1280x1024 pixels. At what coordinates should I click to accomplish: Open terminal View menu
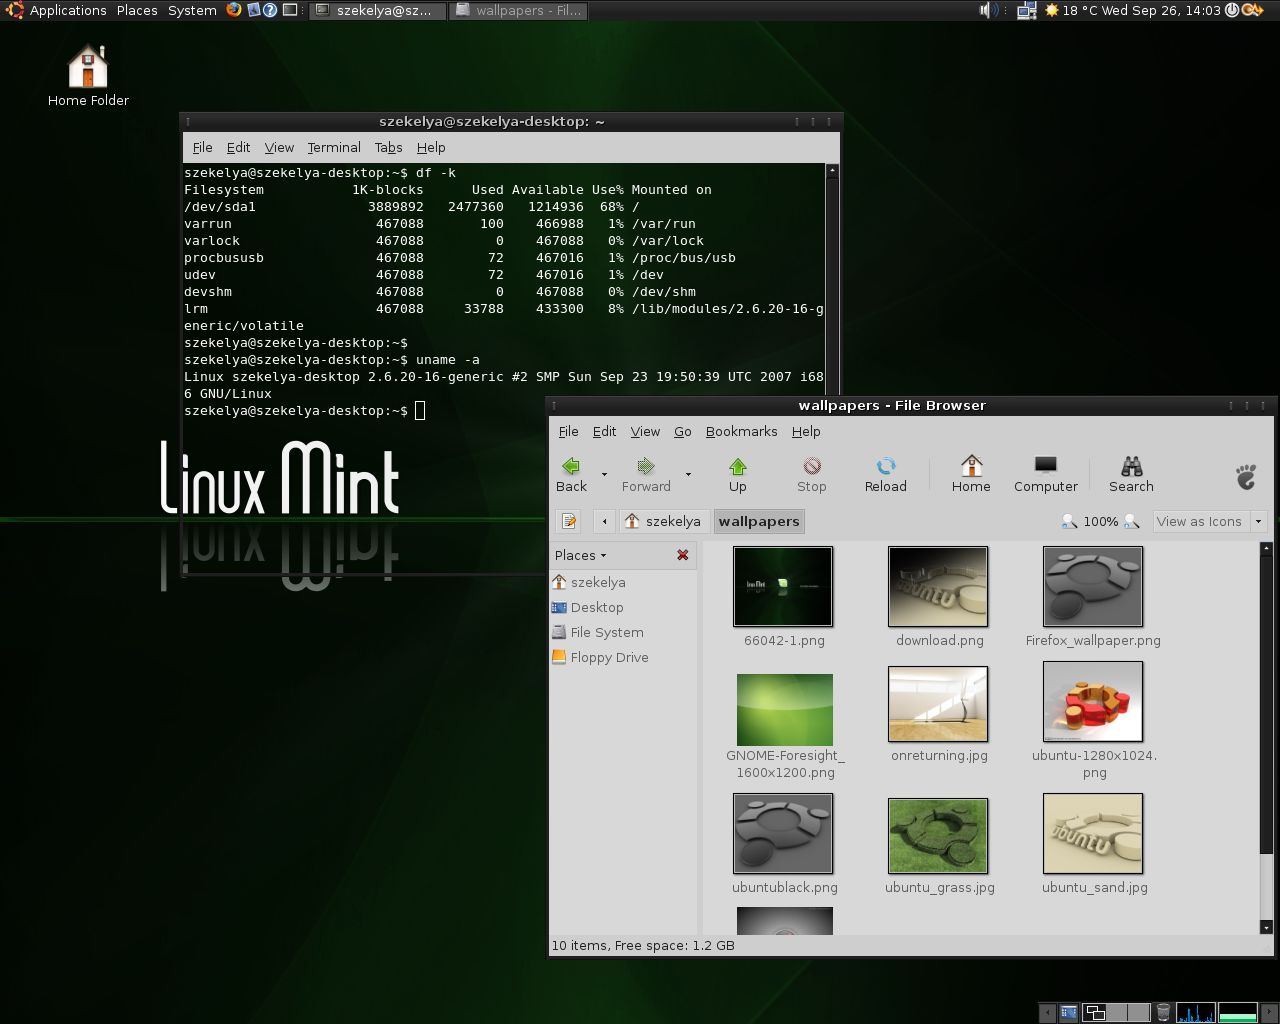click(x=279, y=147)
